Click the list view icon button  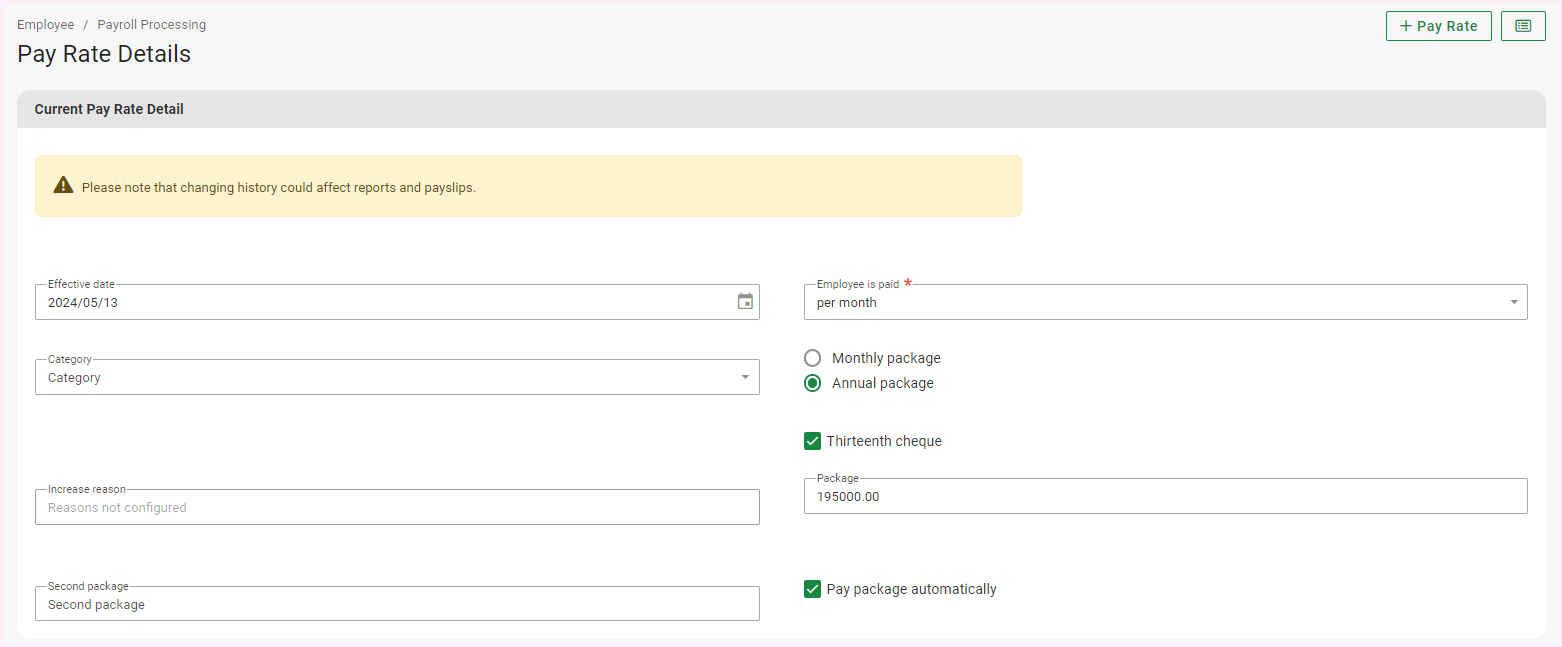coord(1523,26)
